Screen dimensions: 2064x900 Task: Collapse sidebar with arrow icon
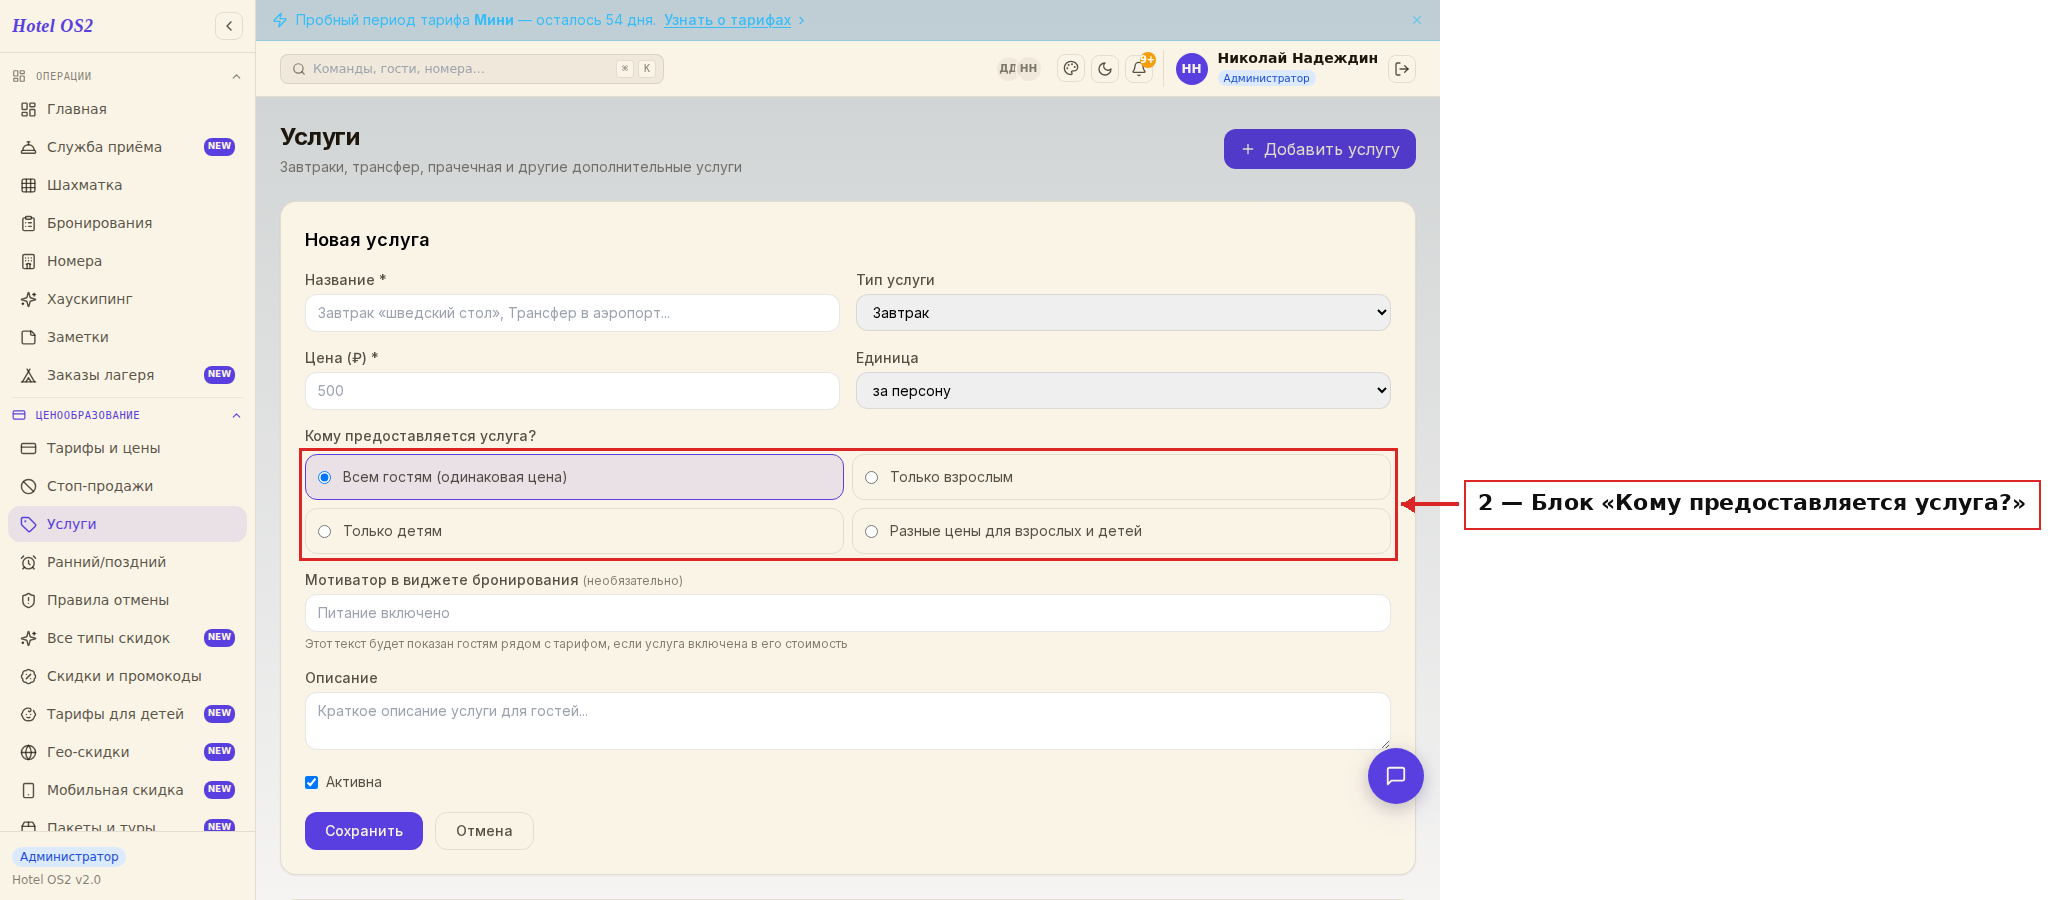(229, 26)
